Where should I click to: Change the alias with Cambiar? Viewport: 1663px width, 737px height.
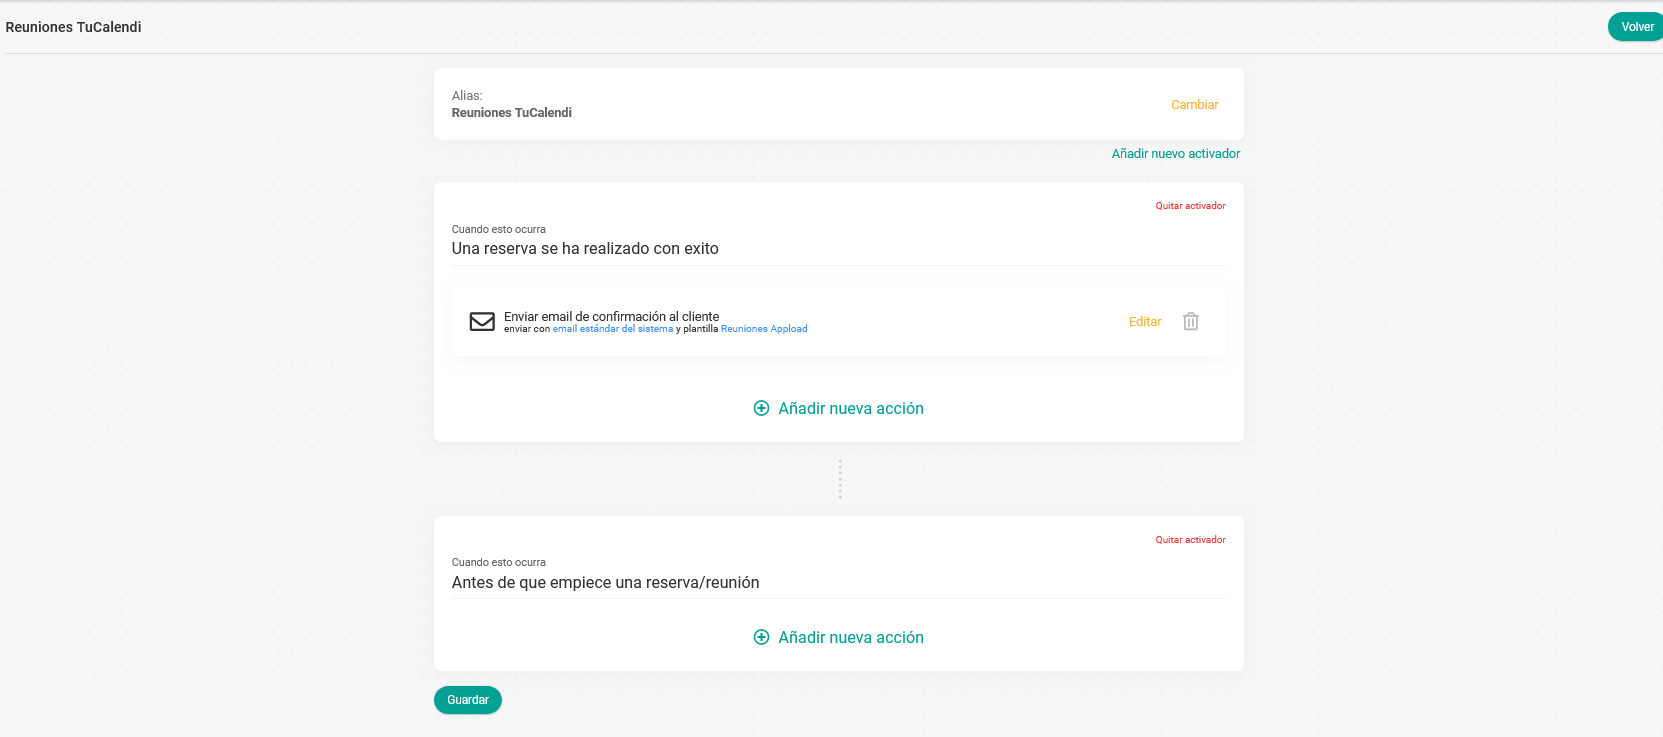click(1194, 105)
